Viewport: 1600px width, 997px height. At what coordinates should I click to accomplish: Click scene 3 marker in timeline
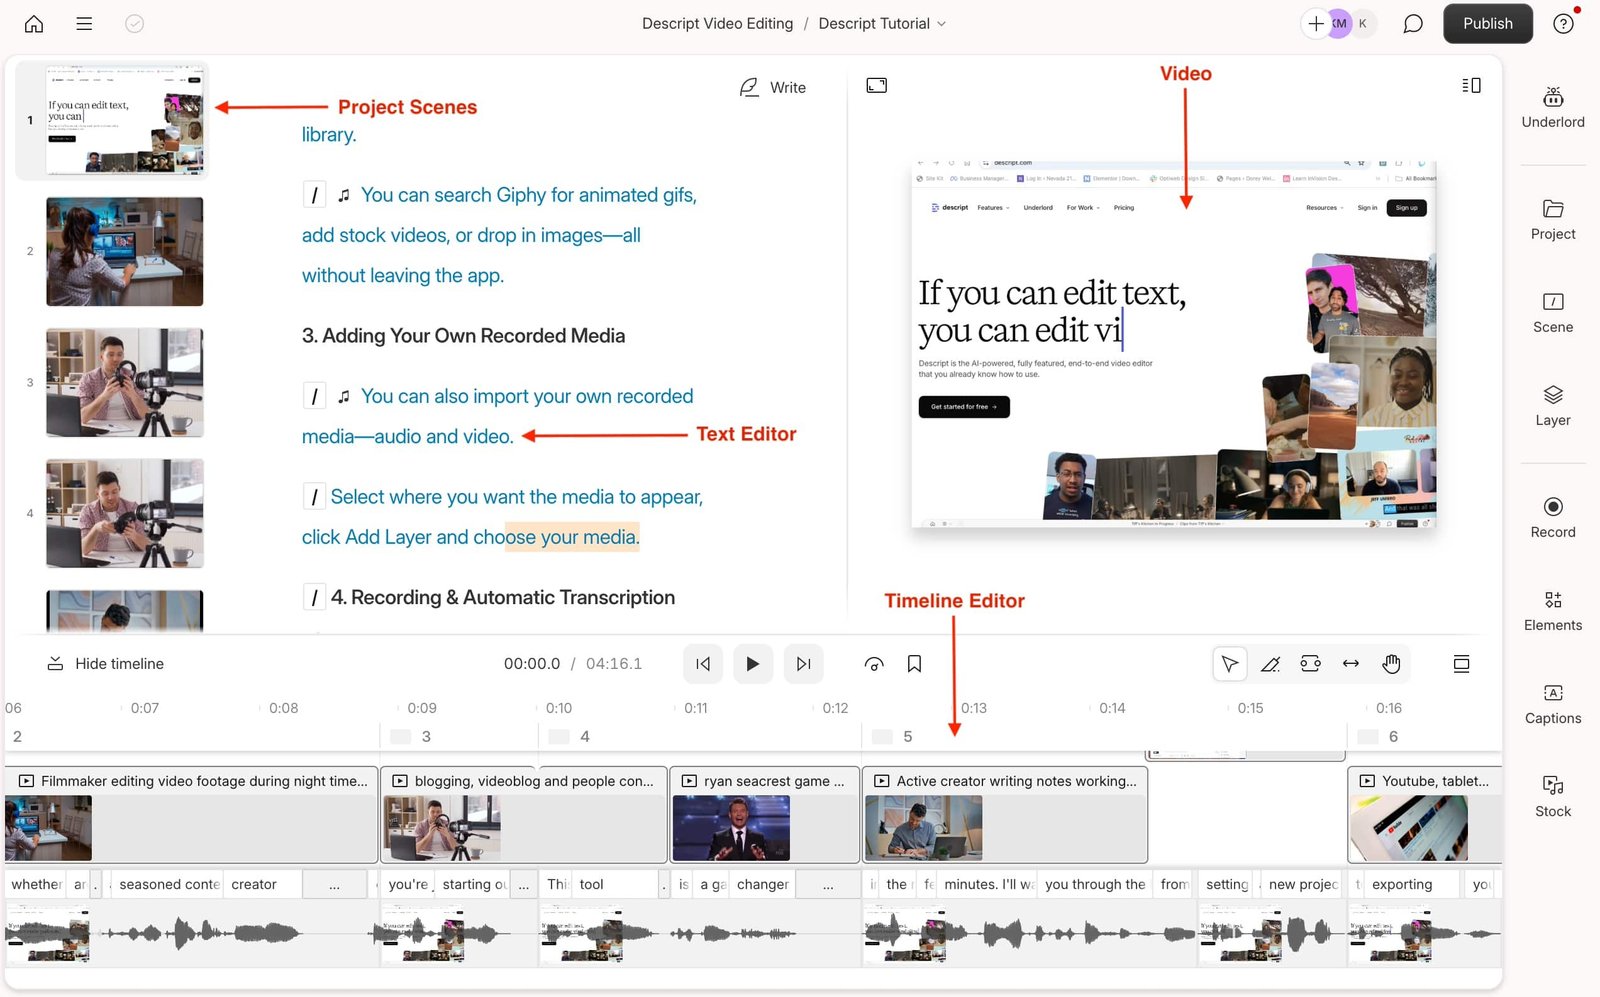pyautogui.click(x=412, y=737)
